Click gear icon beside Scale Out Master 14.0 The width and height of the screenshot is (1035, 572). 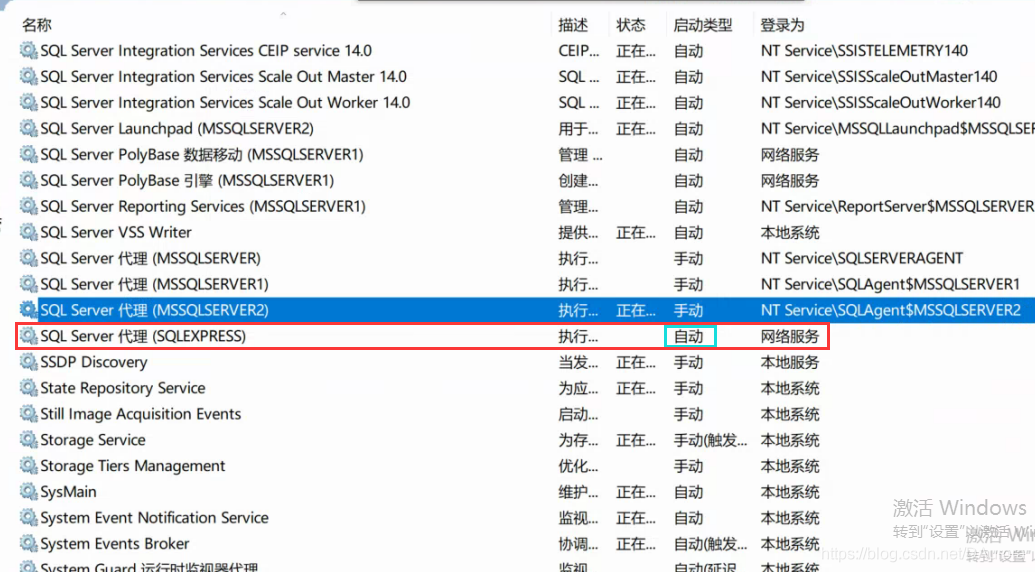coord(28,77)
